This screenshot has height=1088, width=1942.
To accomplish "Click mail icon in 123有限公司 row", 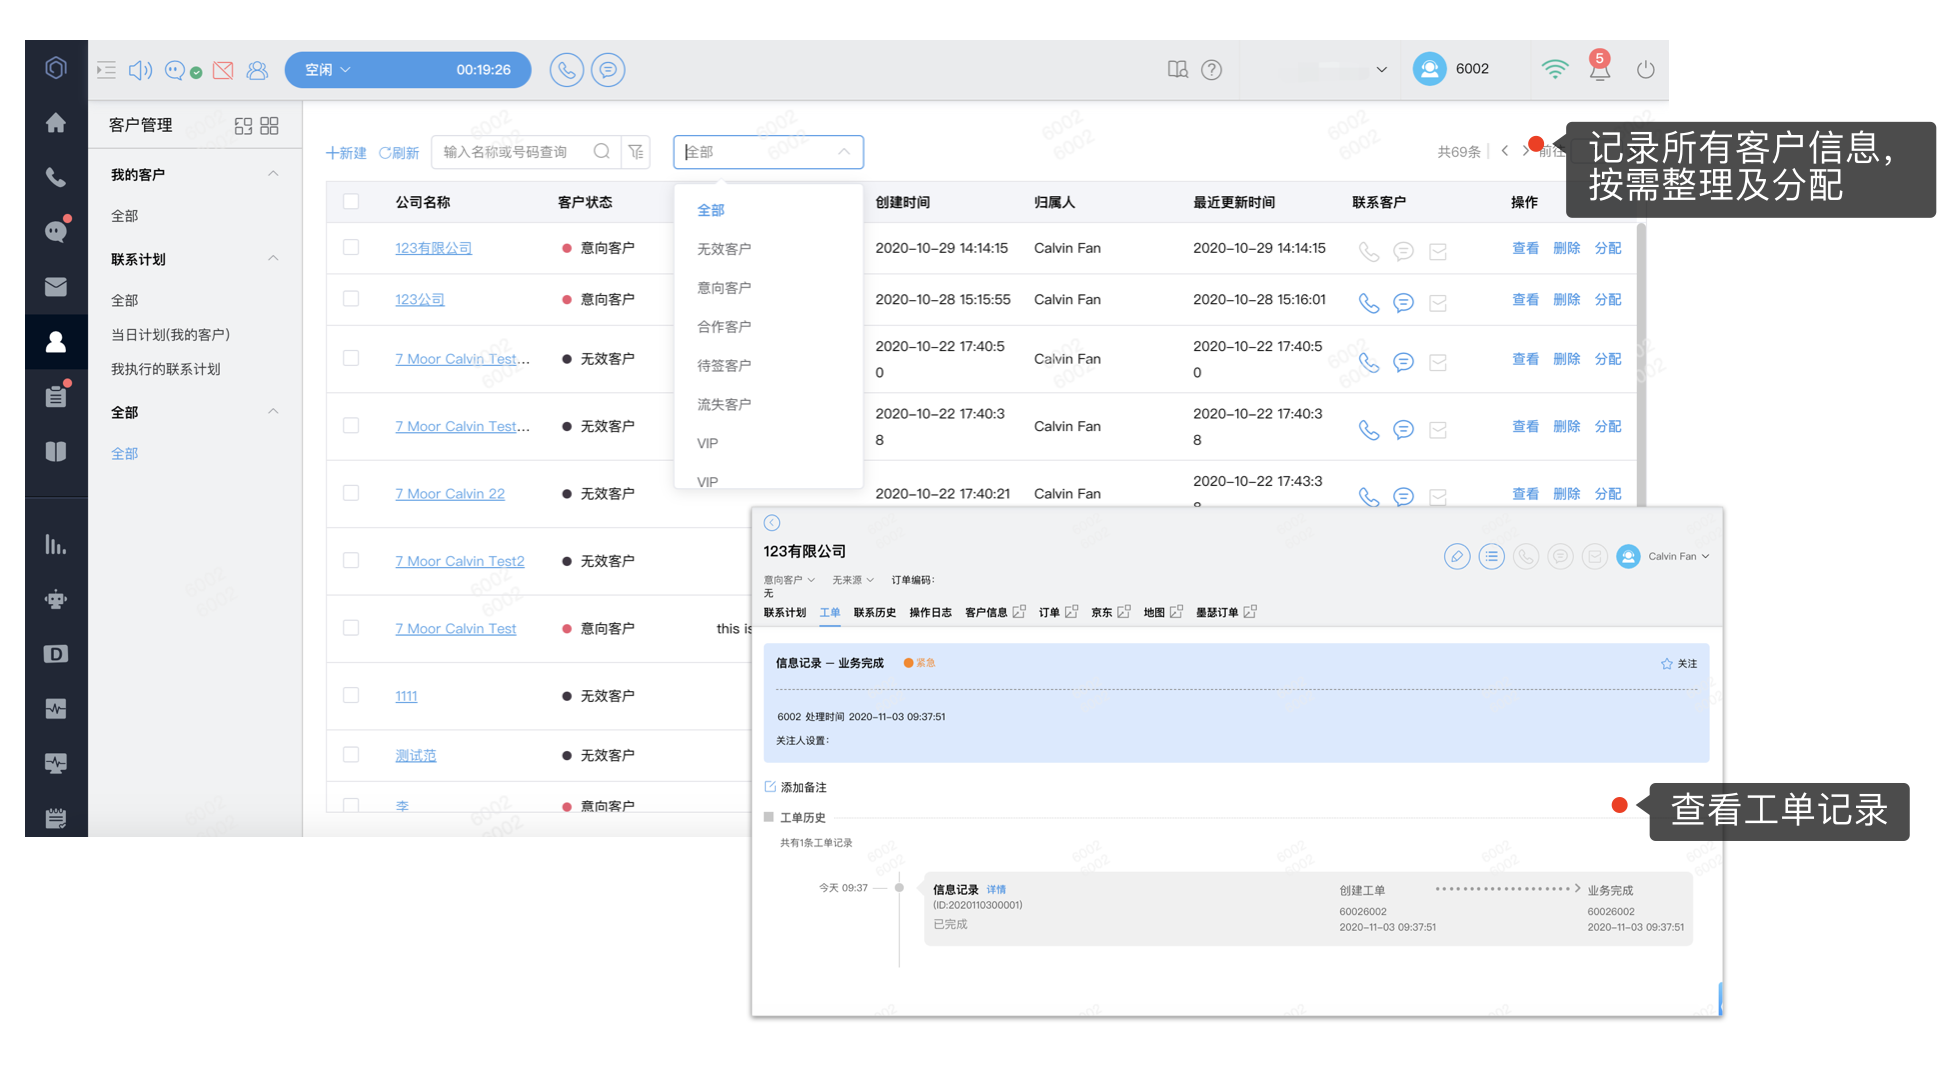I will point(1438,251).
